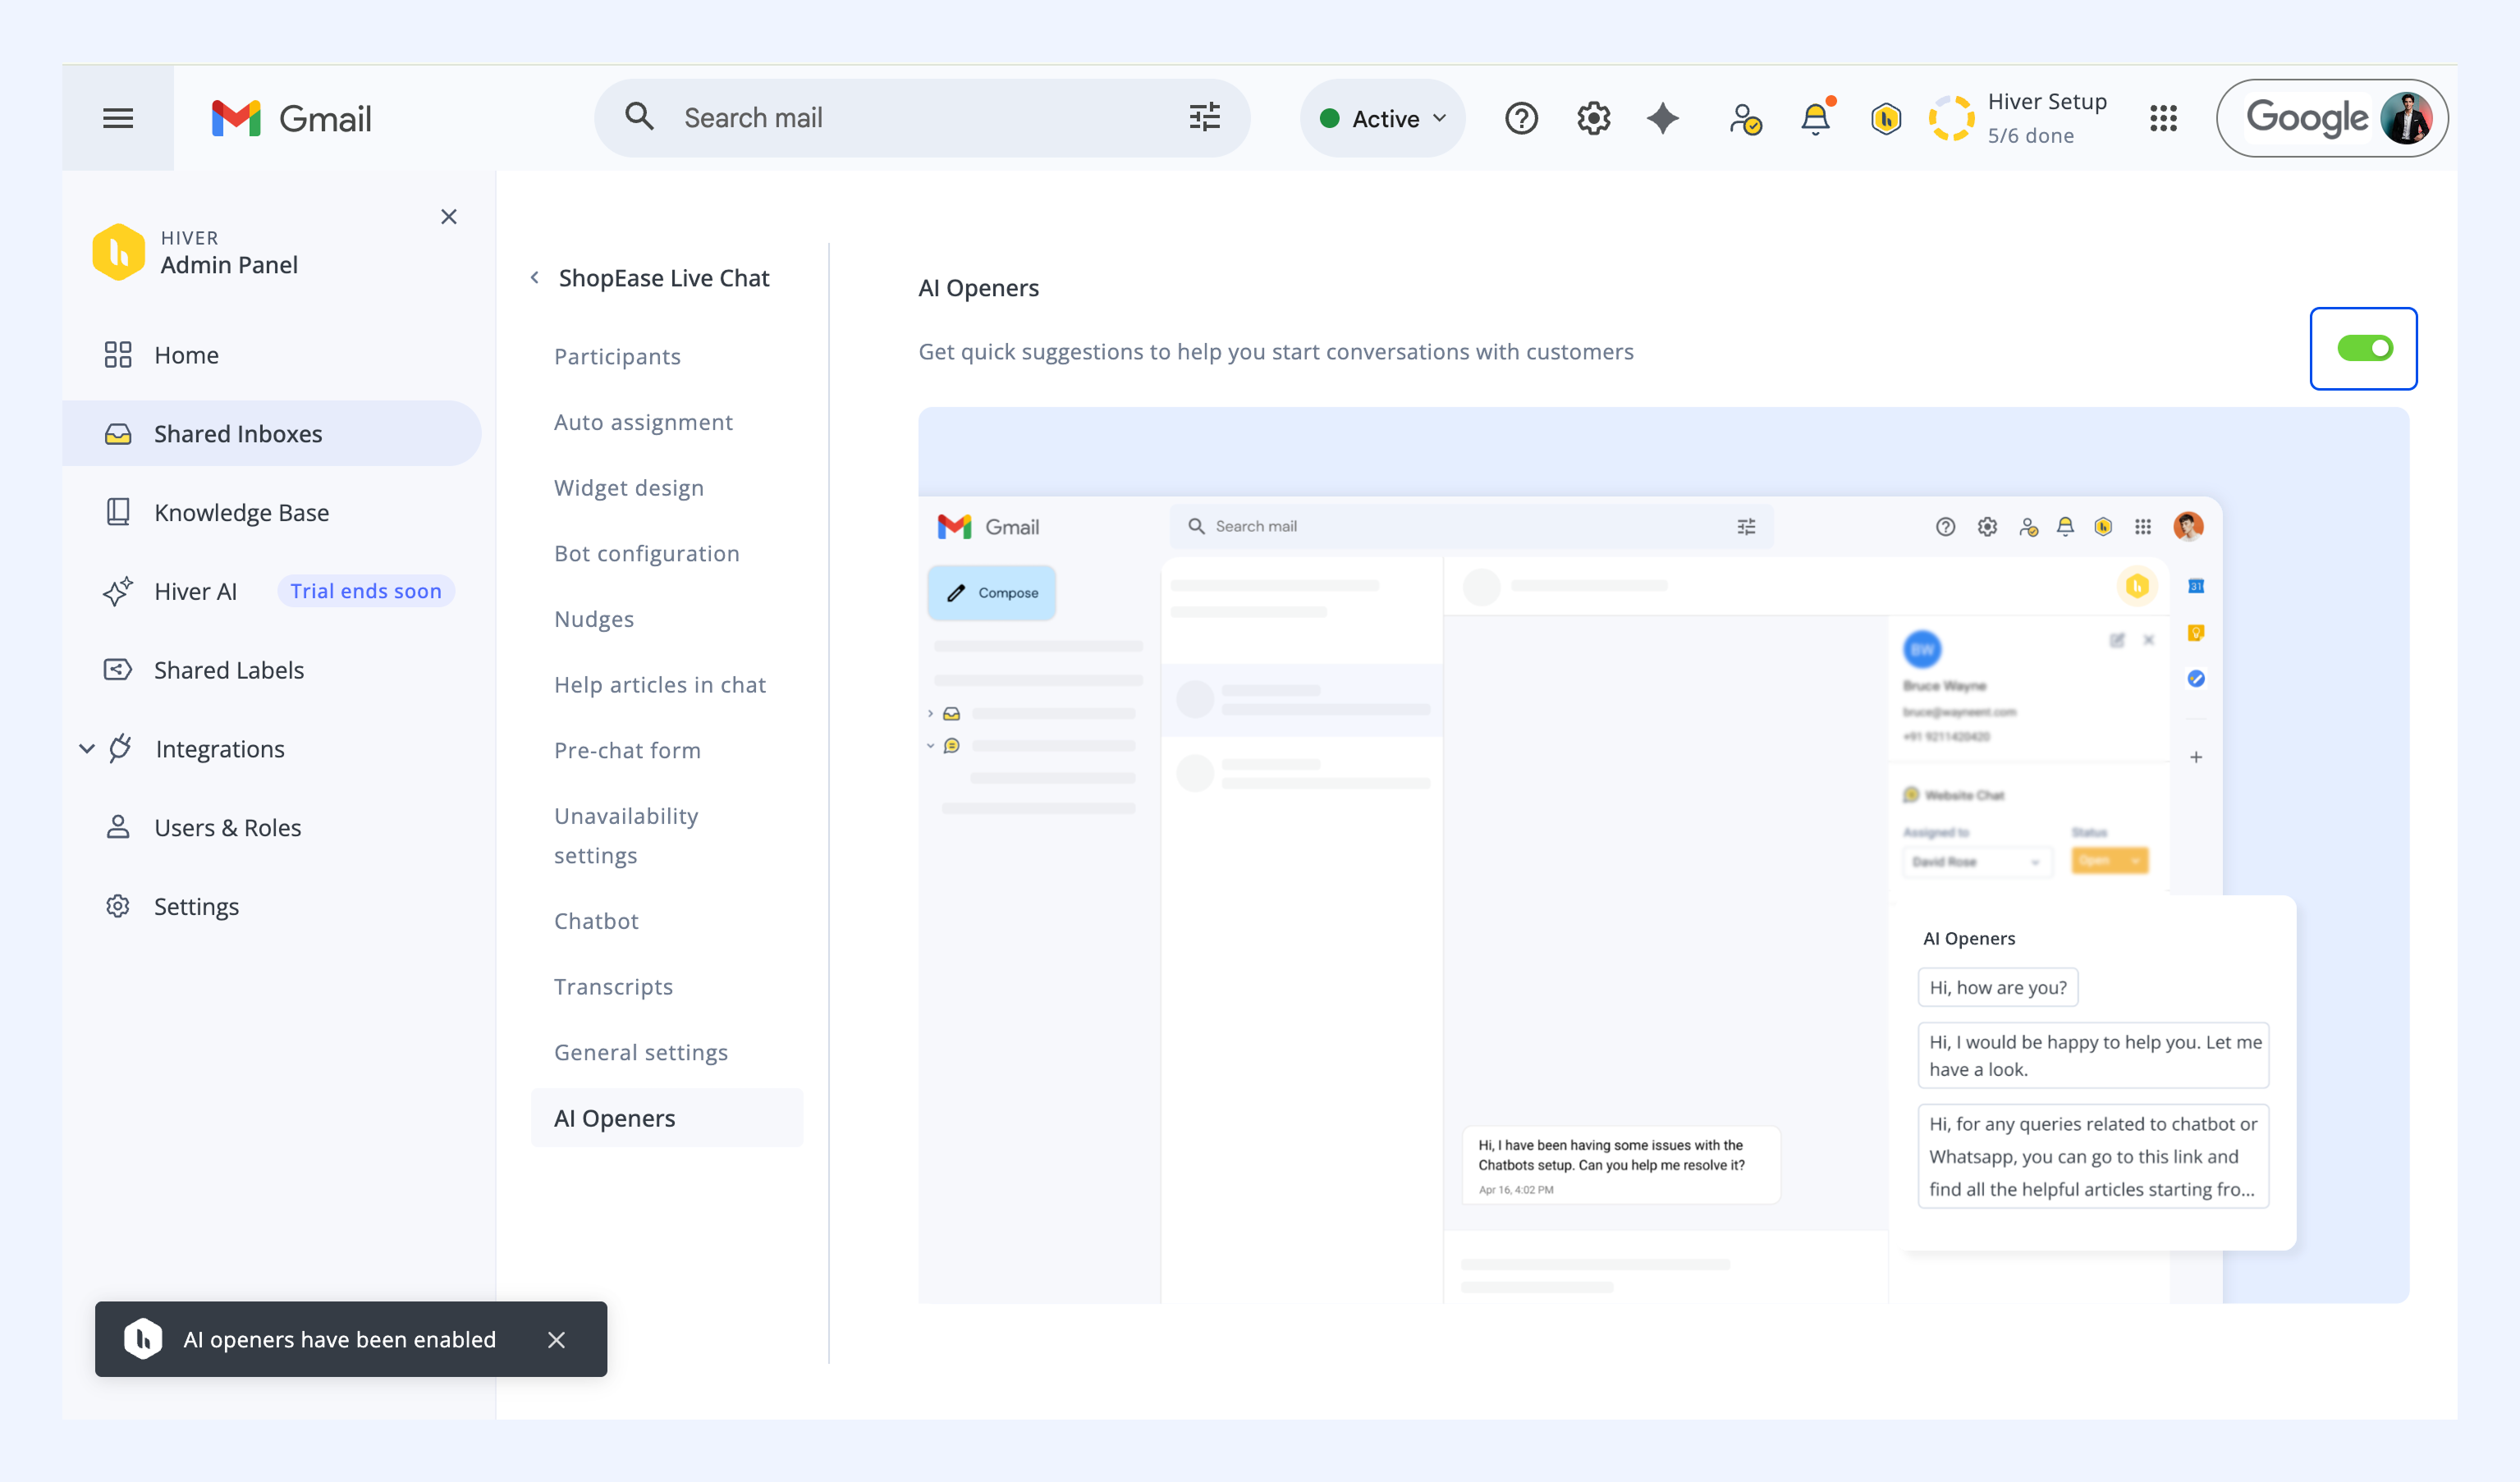2520x1482 pixels.
Task: Disable the AI Openers toggle
Action: coord(2364,348)
